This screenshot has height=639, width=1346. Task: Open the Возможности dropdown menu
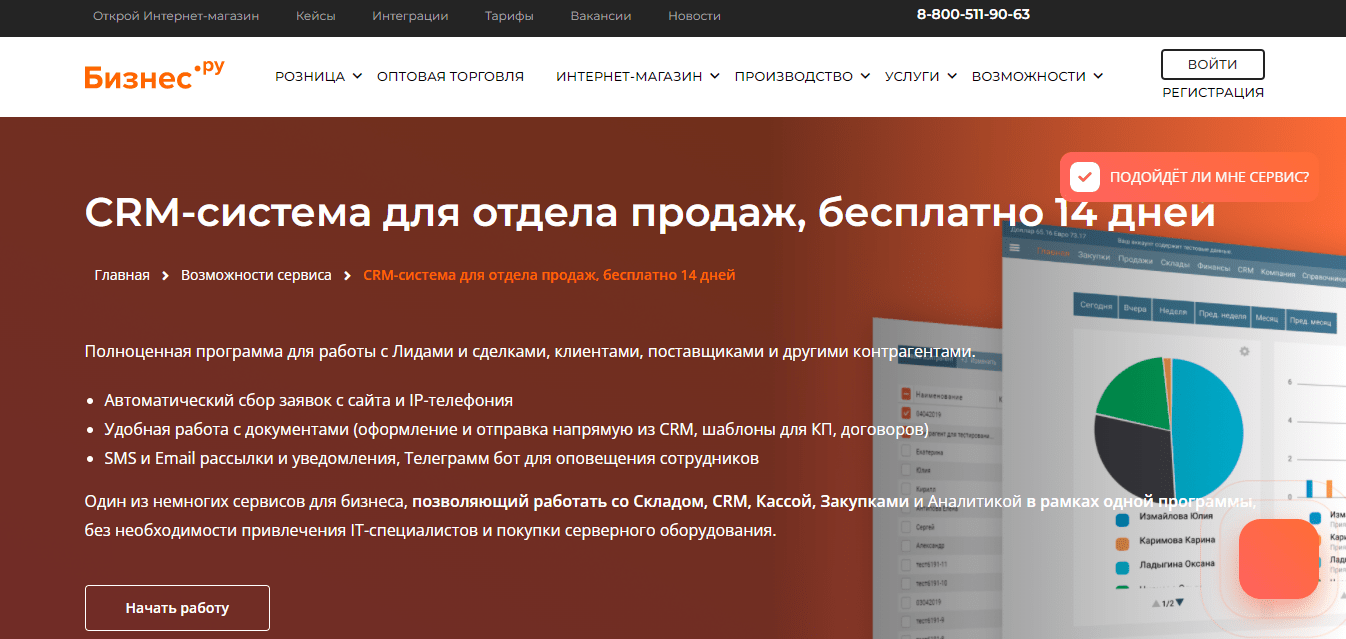1037,76
